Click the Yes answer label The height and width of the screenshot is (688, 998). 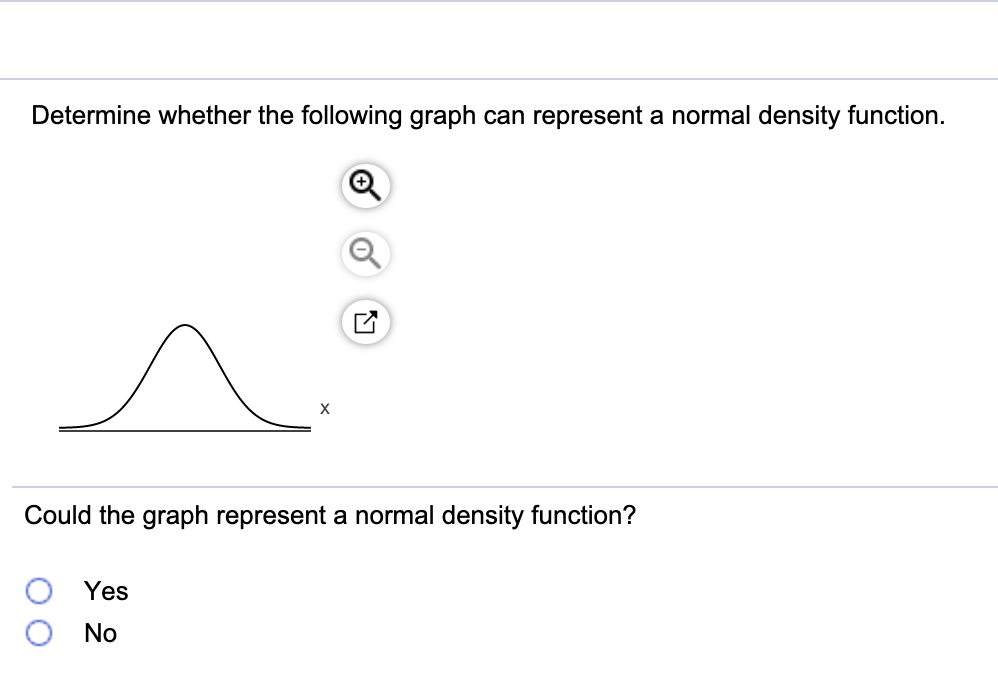107,591
